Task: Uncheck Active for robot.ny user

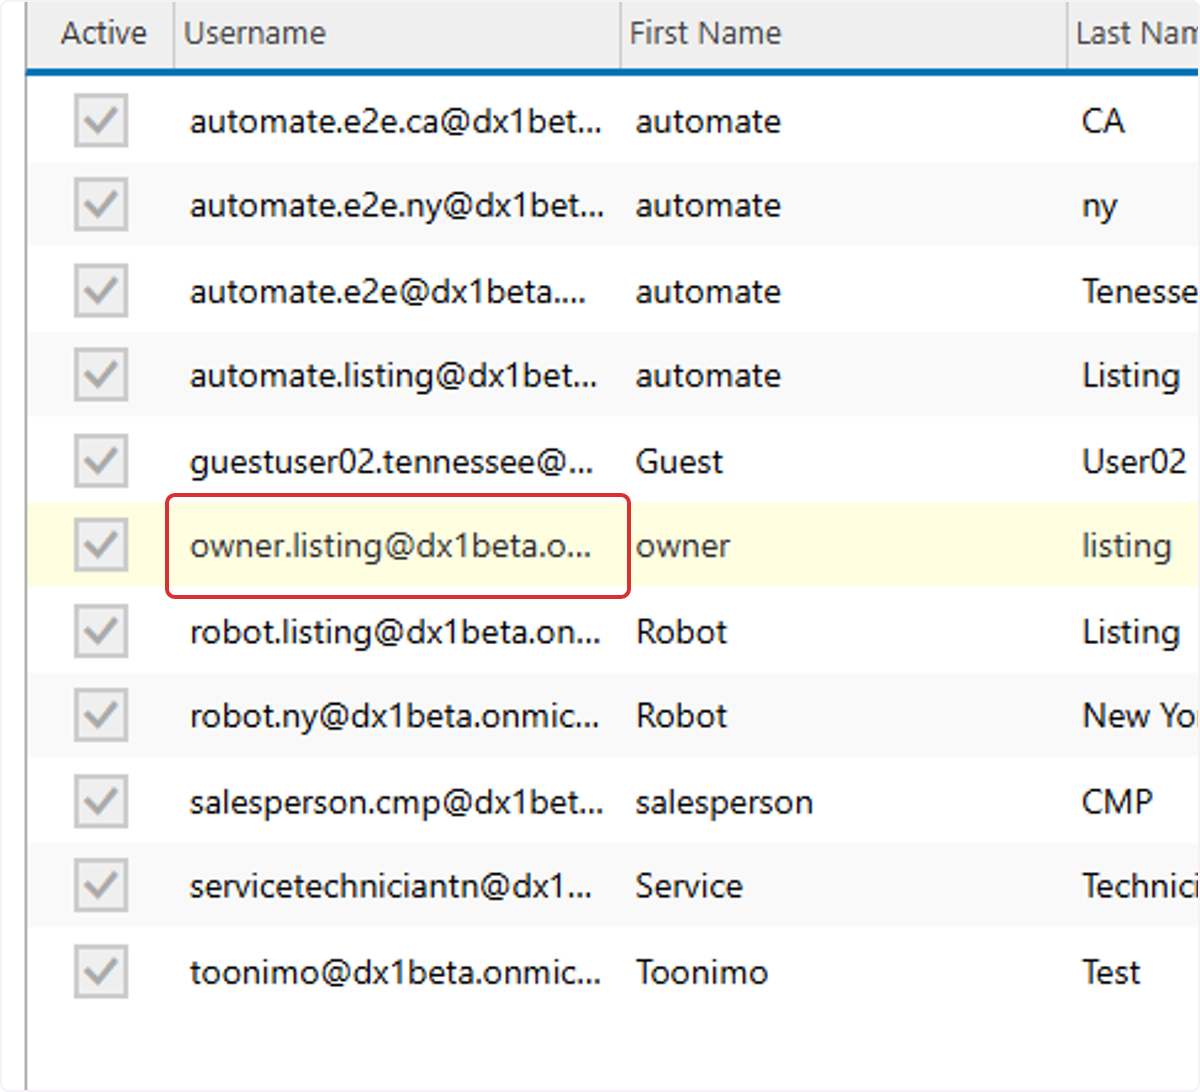Action: pos(101,716)
